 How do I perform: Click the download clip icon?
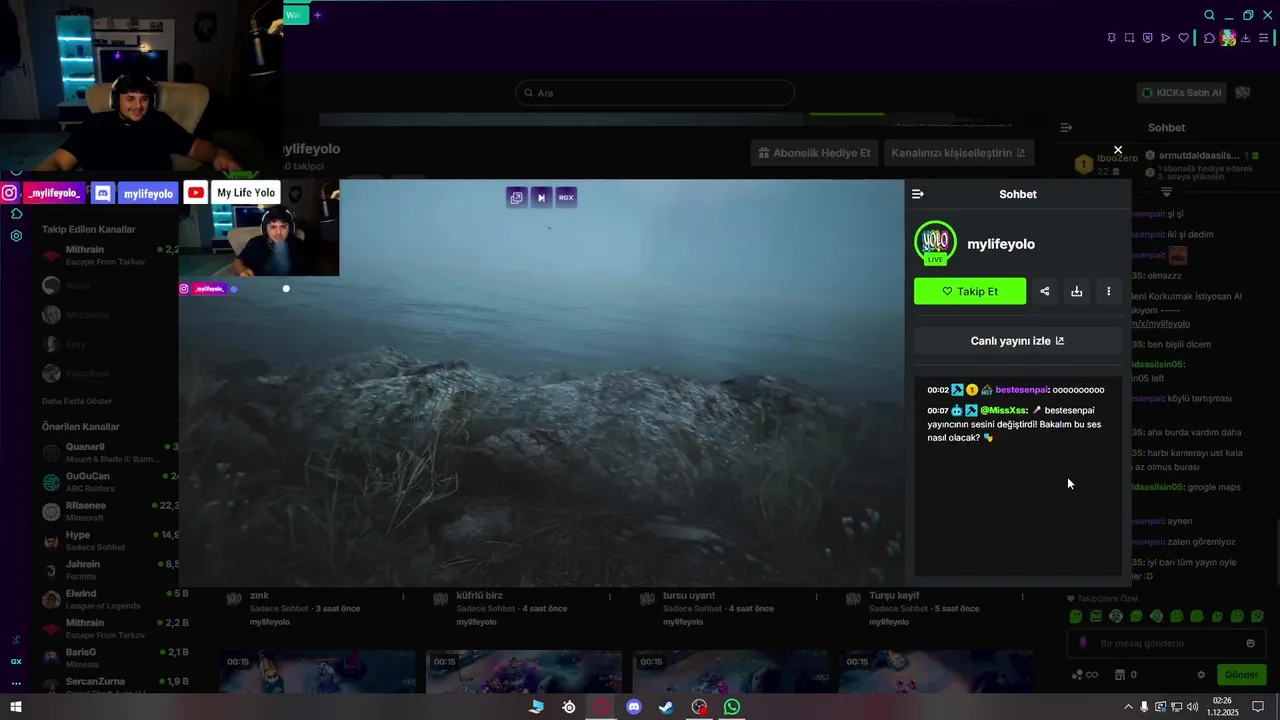point(1077,291)
